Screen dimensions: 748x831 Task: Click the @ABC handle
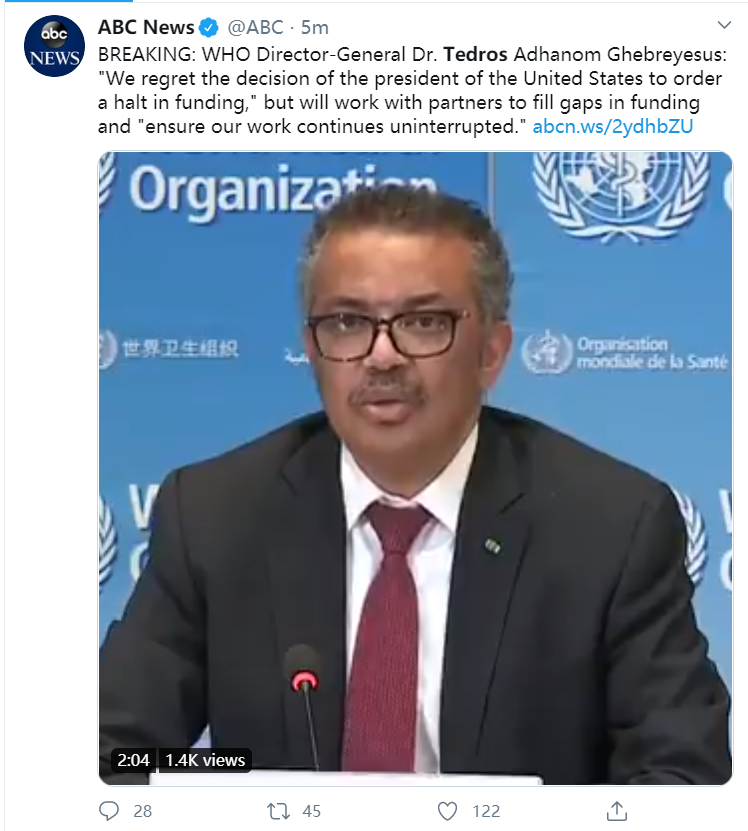click(x=256, y=28)
